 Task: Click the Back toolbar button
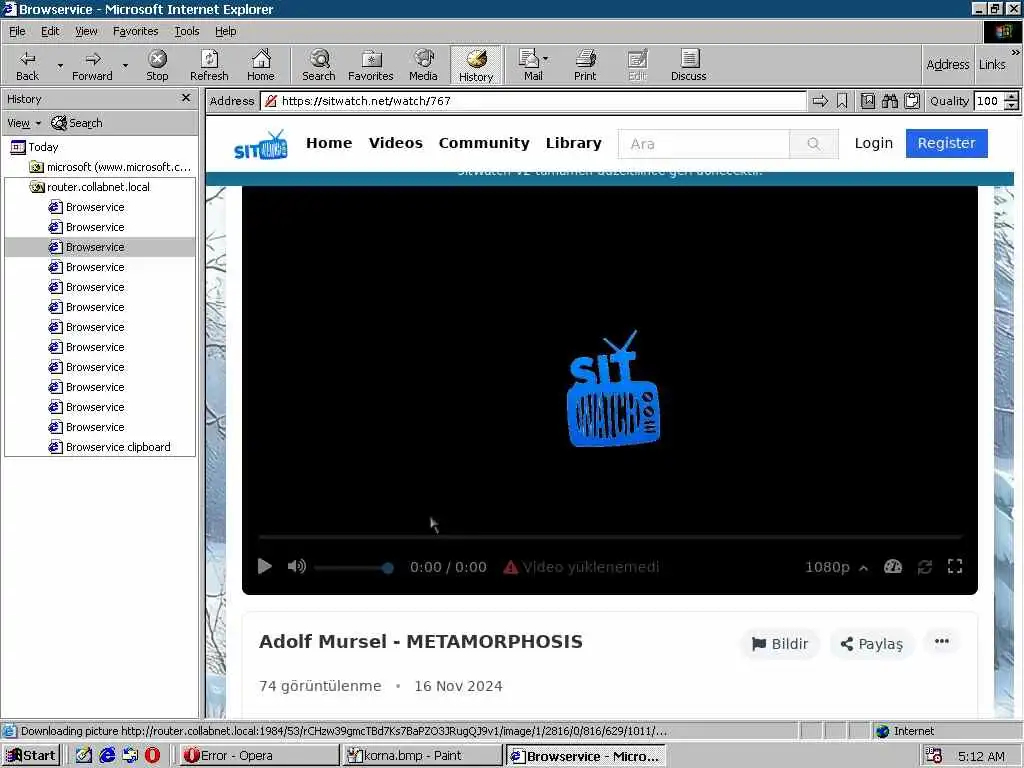point(27,65)
